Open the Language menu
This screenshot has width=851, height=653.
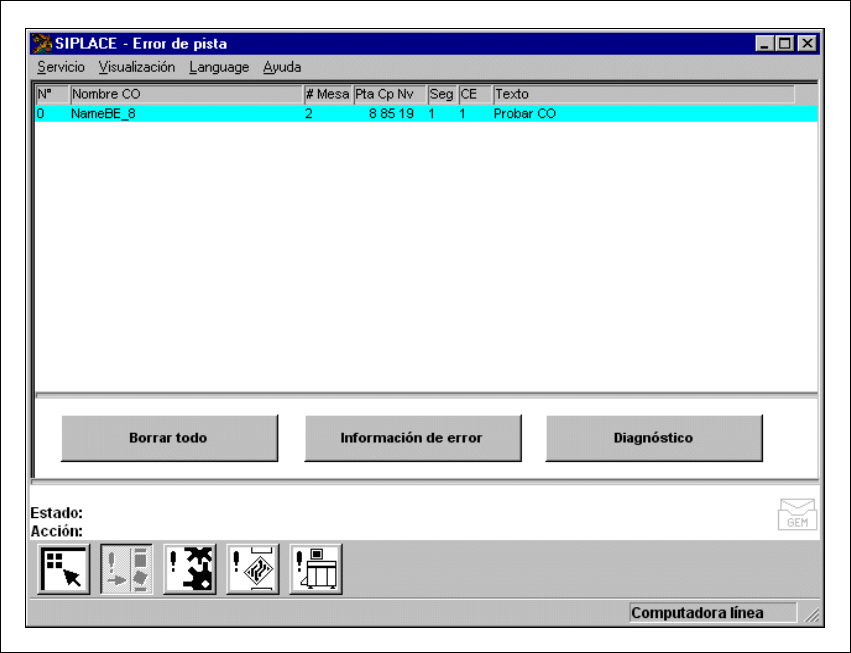(219, 67)
